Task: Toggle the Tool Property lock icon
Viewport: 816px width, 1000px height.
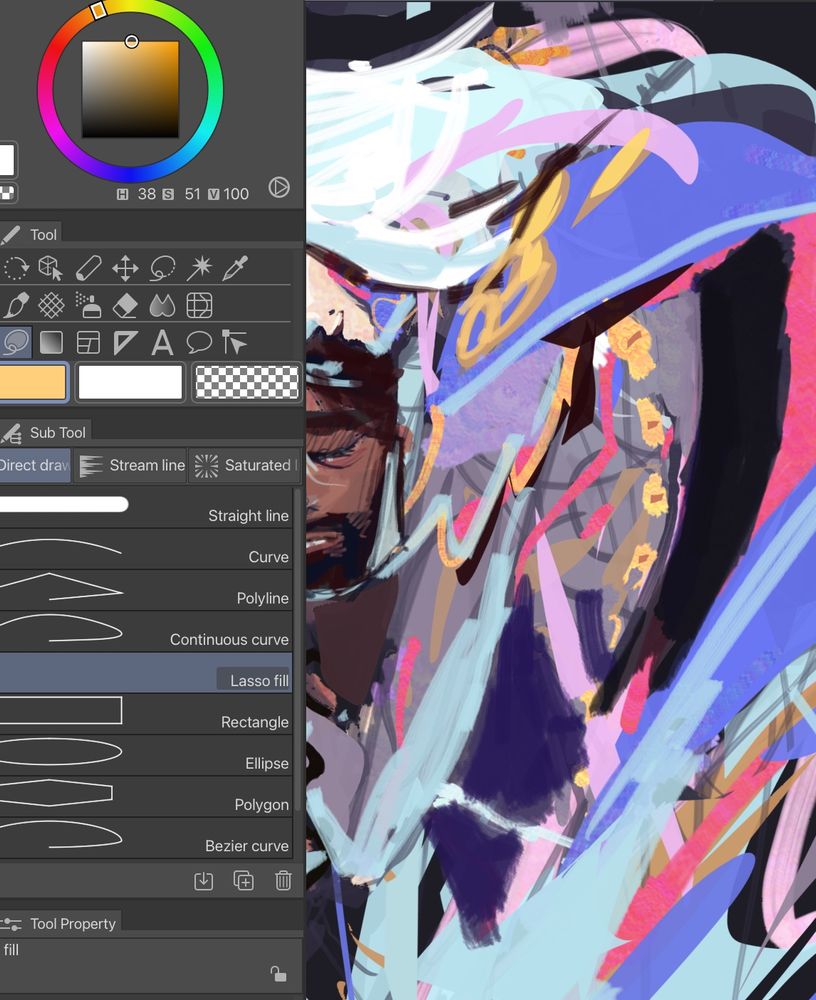Action: pyautogui.click(x=278, y=974)
